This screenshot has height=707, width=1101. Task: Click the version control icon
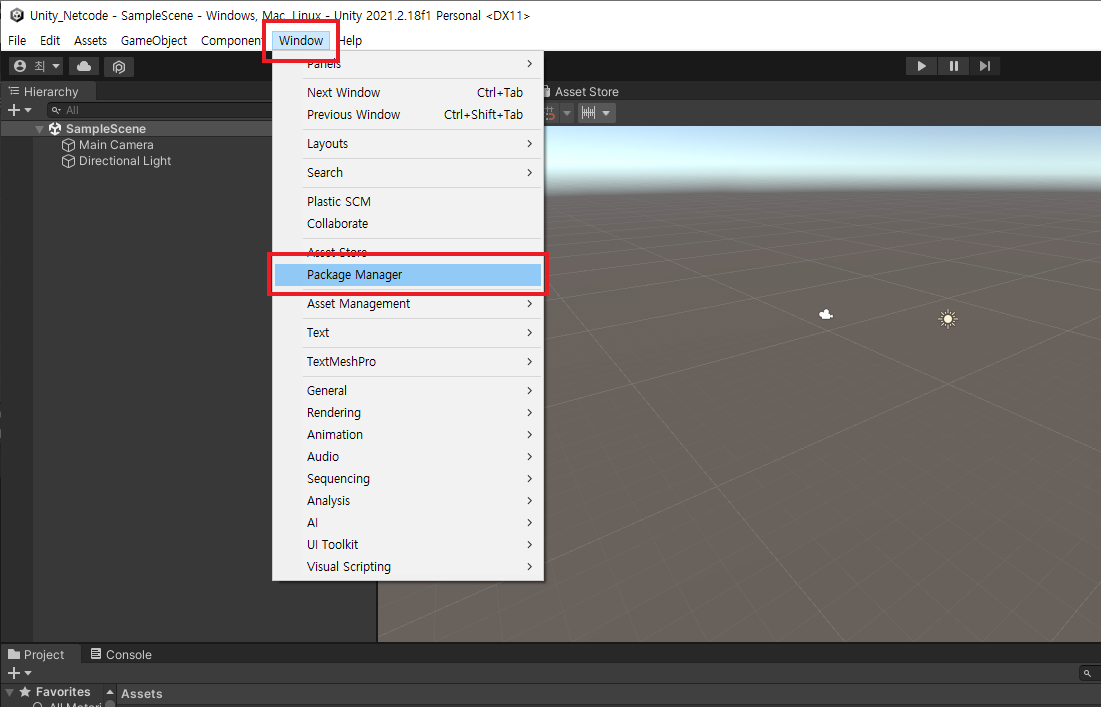click(x=119, y=67)
